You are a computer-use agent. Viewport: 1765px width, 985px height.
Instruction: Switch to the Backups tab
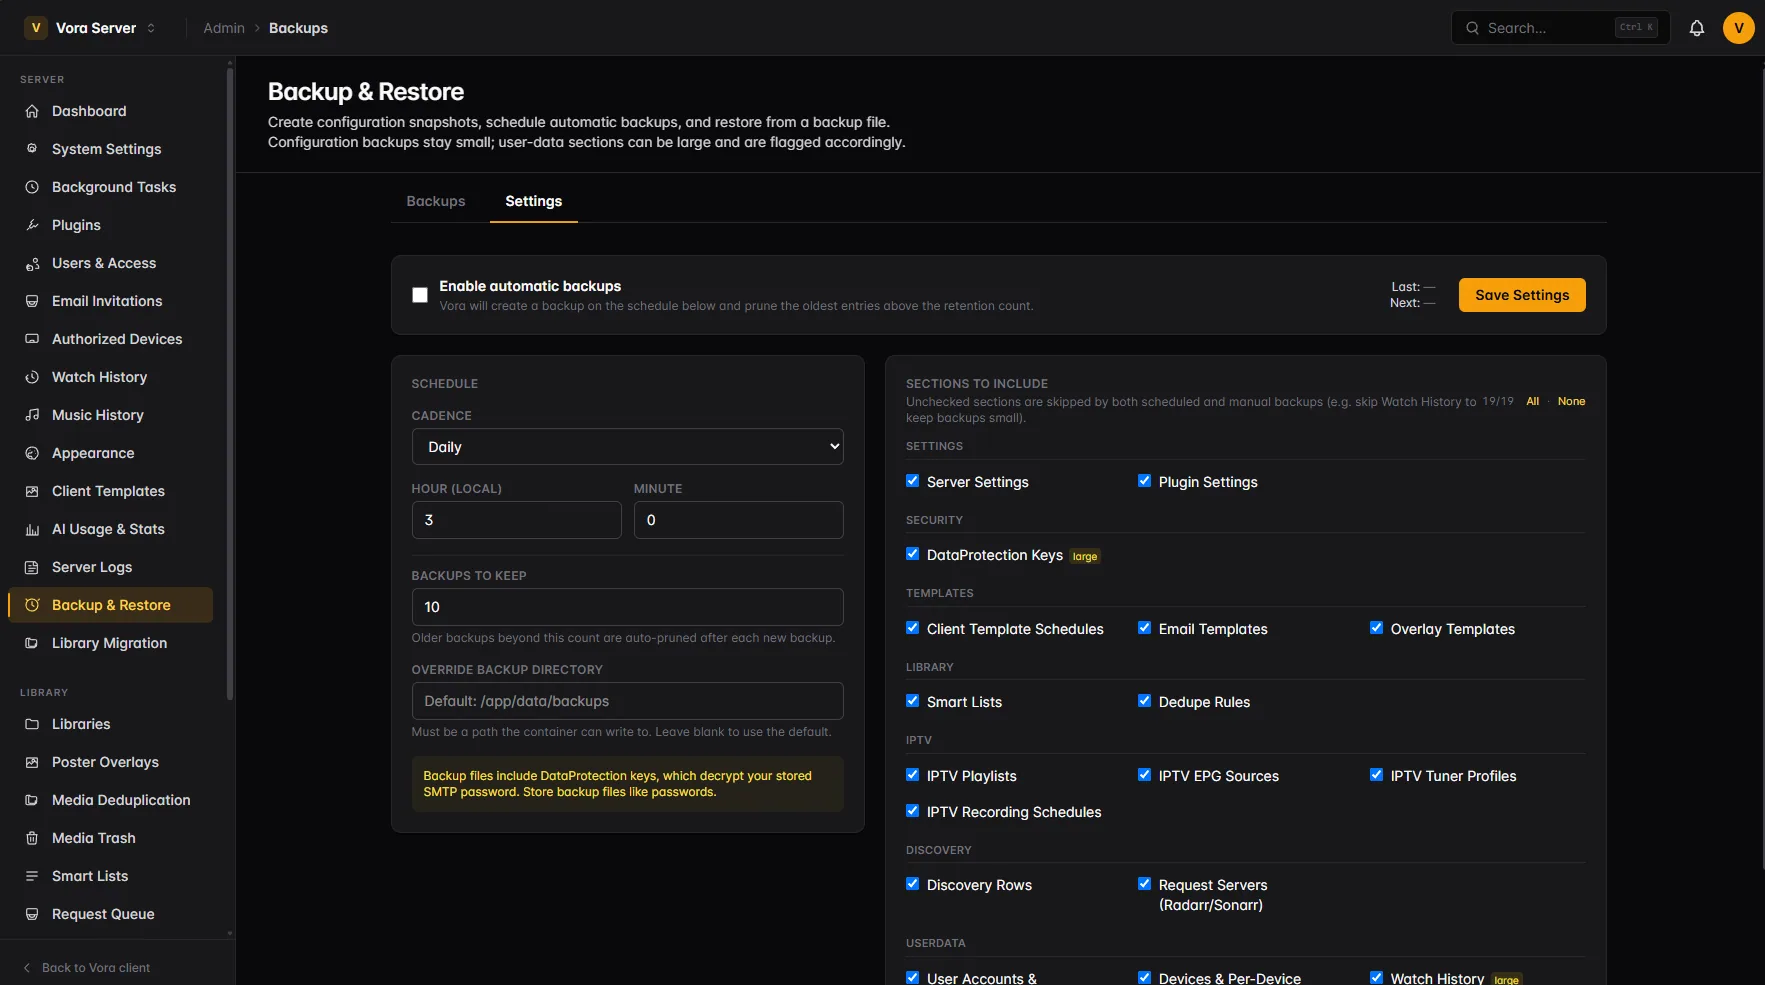[436, 201]
